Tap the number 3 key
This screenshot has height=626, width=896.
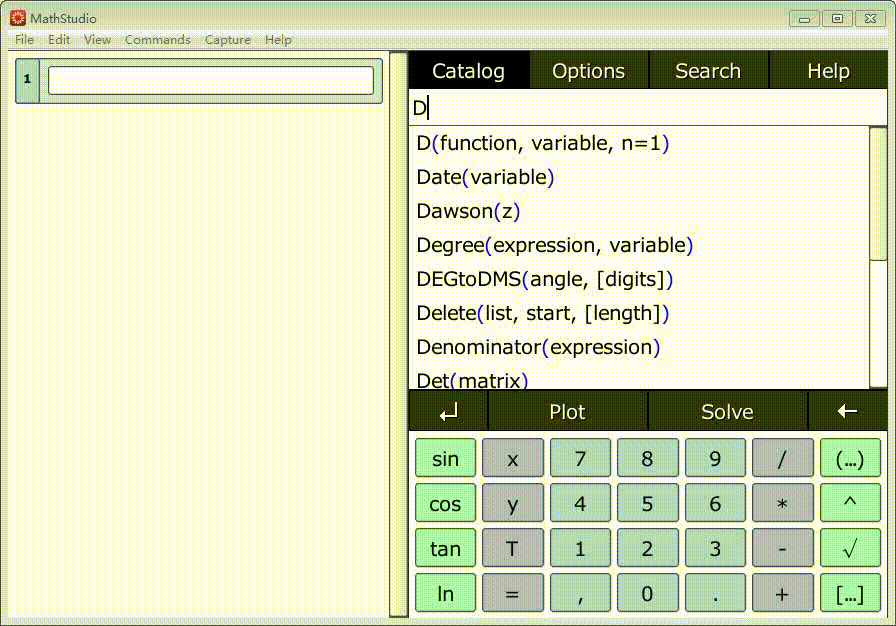(715, 548)
